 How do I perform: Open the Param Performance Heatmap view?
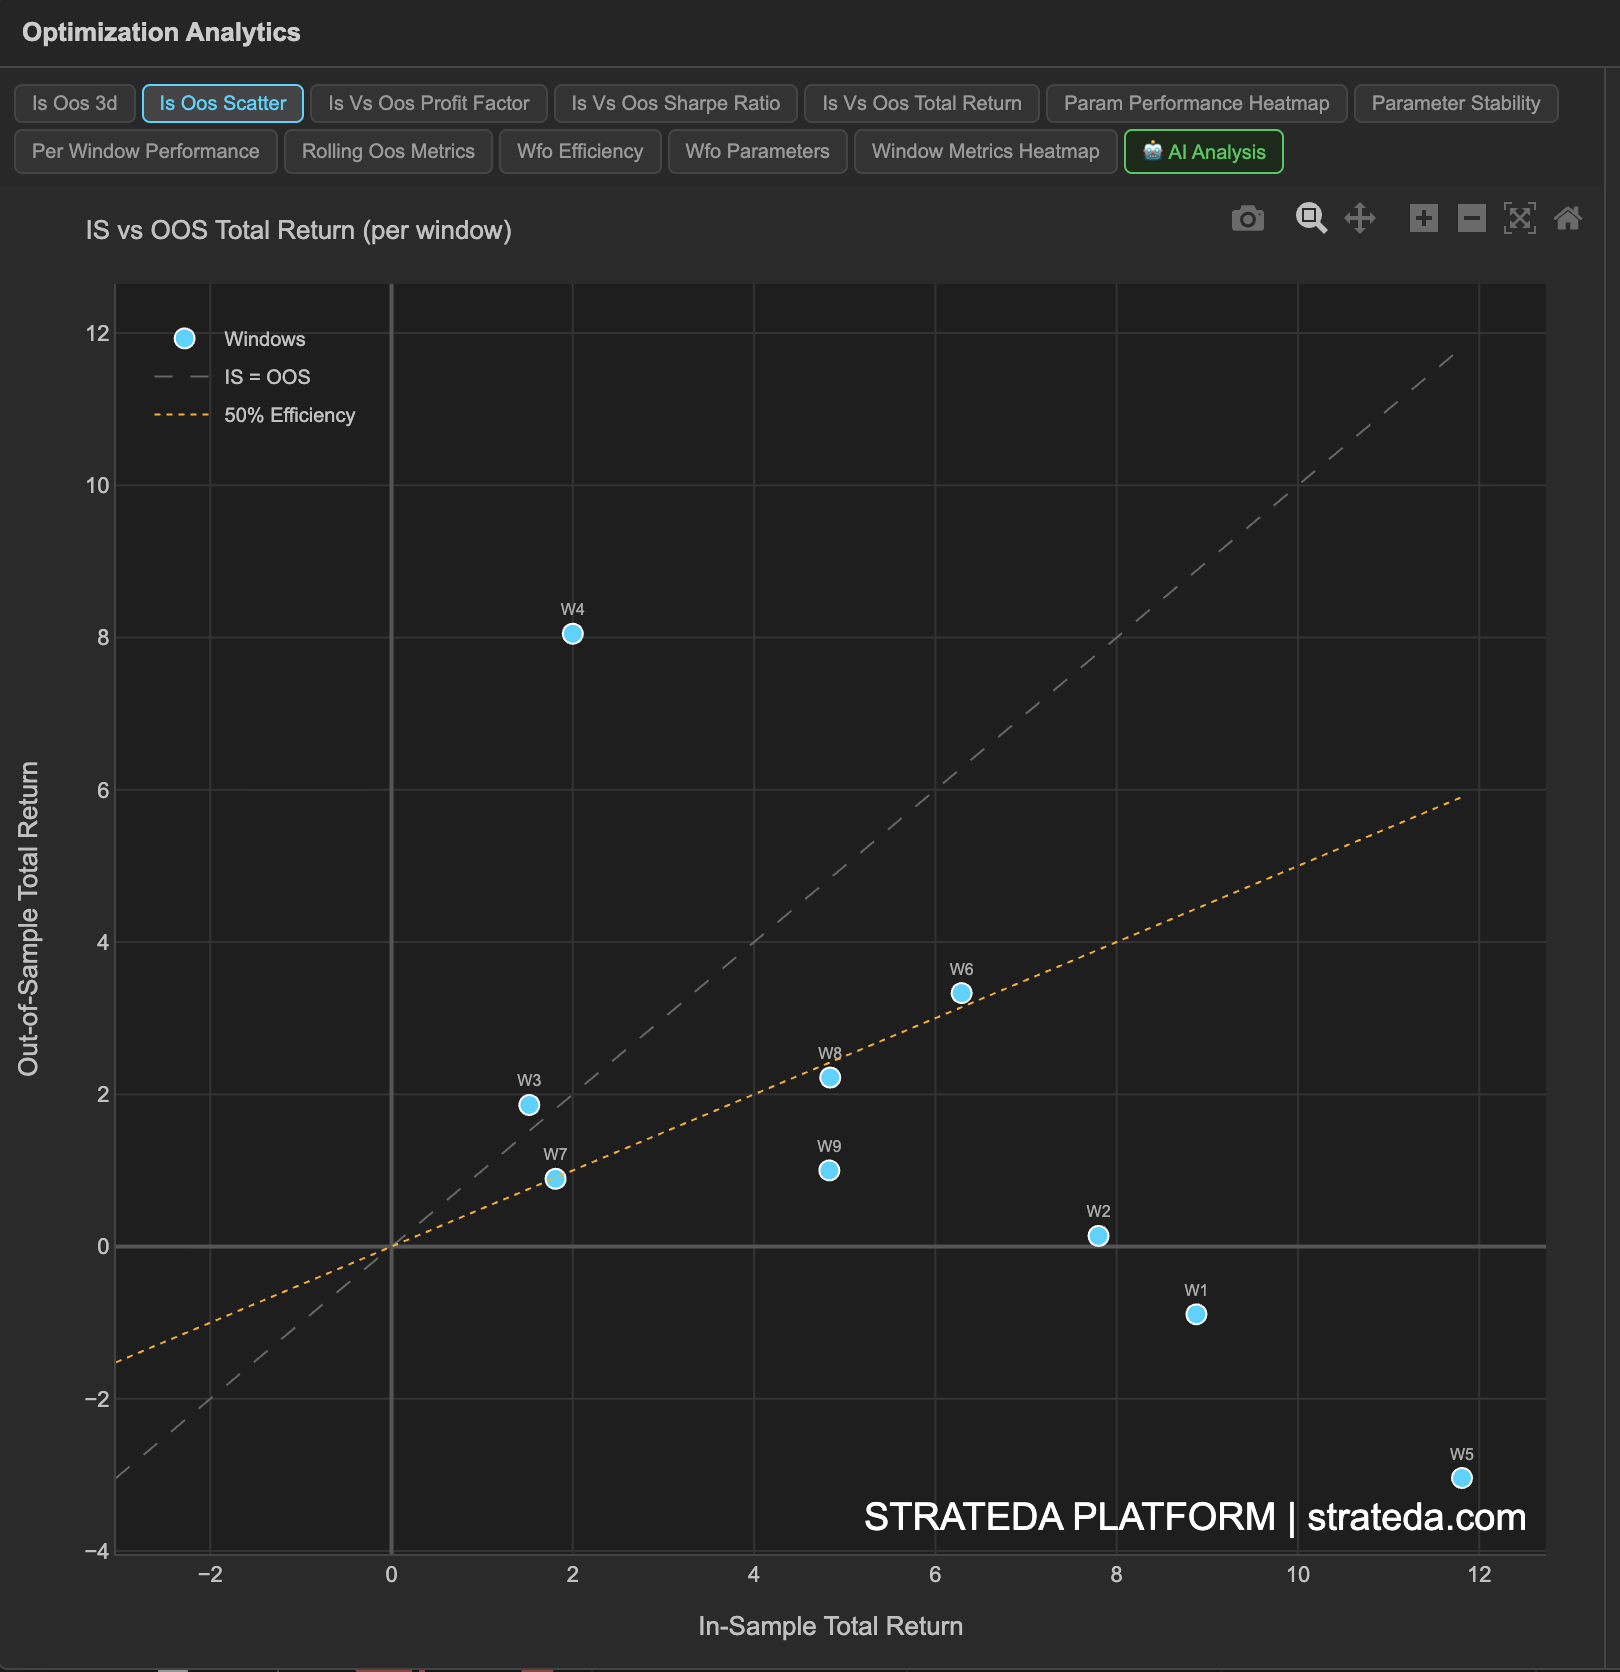coord(1196,103)
